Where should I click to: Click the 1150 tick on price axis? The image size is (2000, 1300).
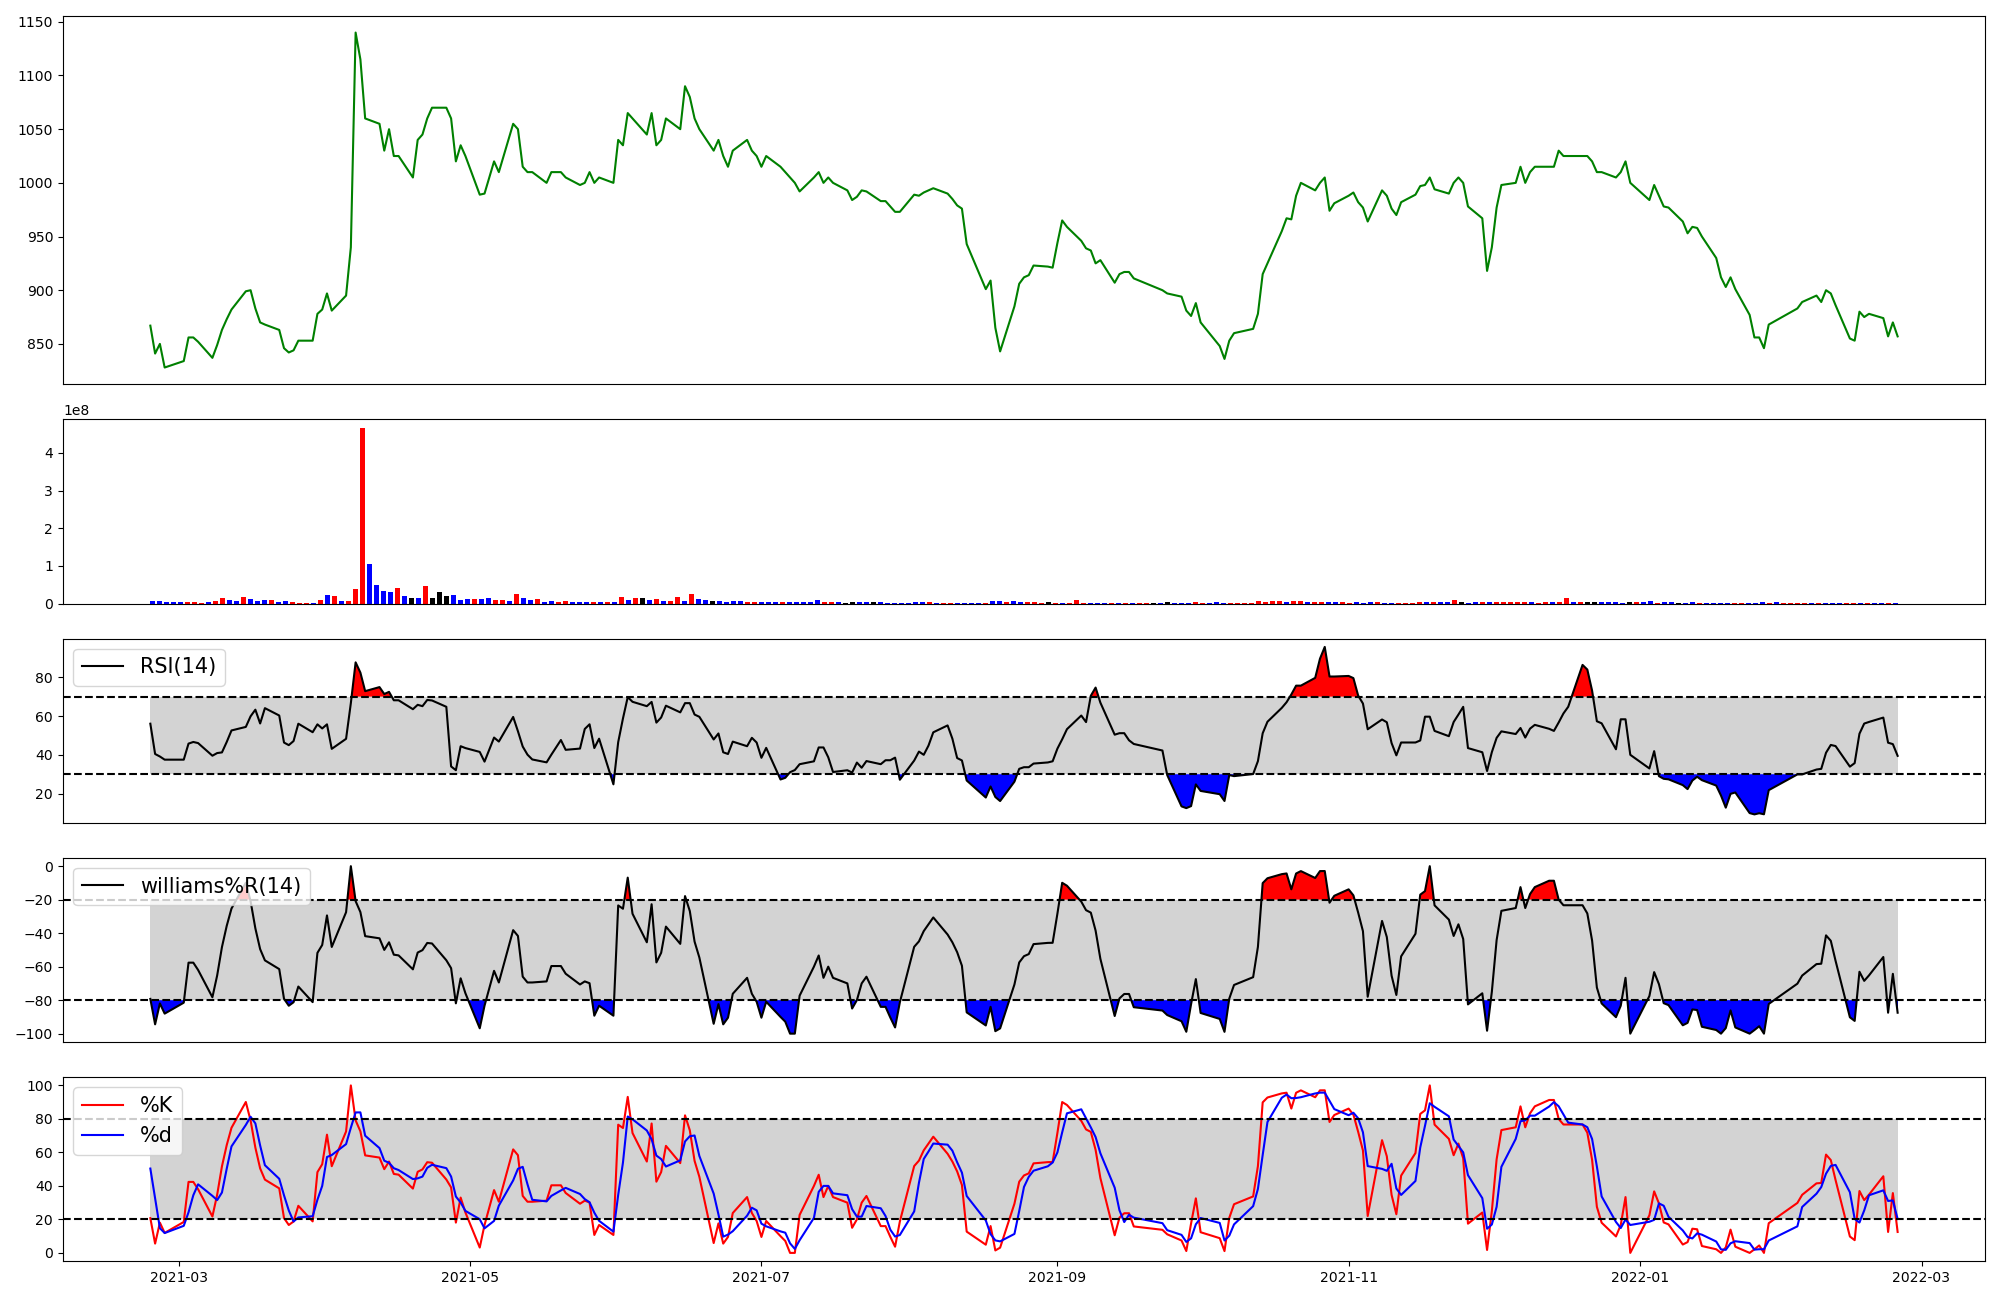[36, 22]
